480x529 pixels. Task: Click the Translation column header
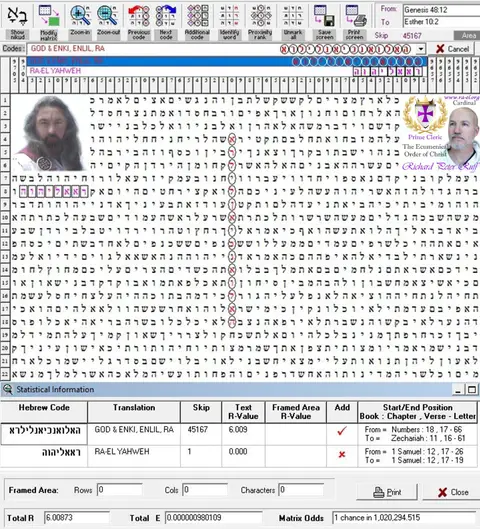pyautogui.click(x=134, y=412)
